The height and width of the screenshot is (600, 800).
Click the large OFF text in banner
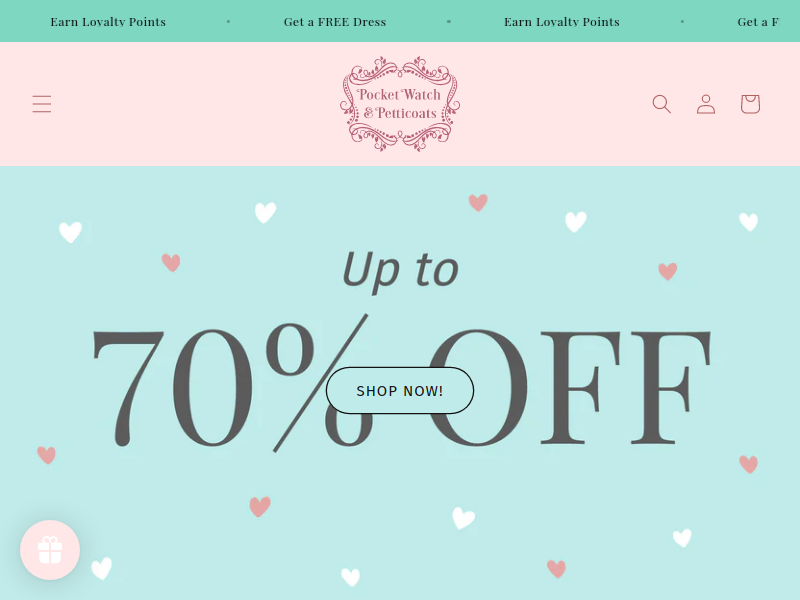571,388
